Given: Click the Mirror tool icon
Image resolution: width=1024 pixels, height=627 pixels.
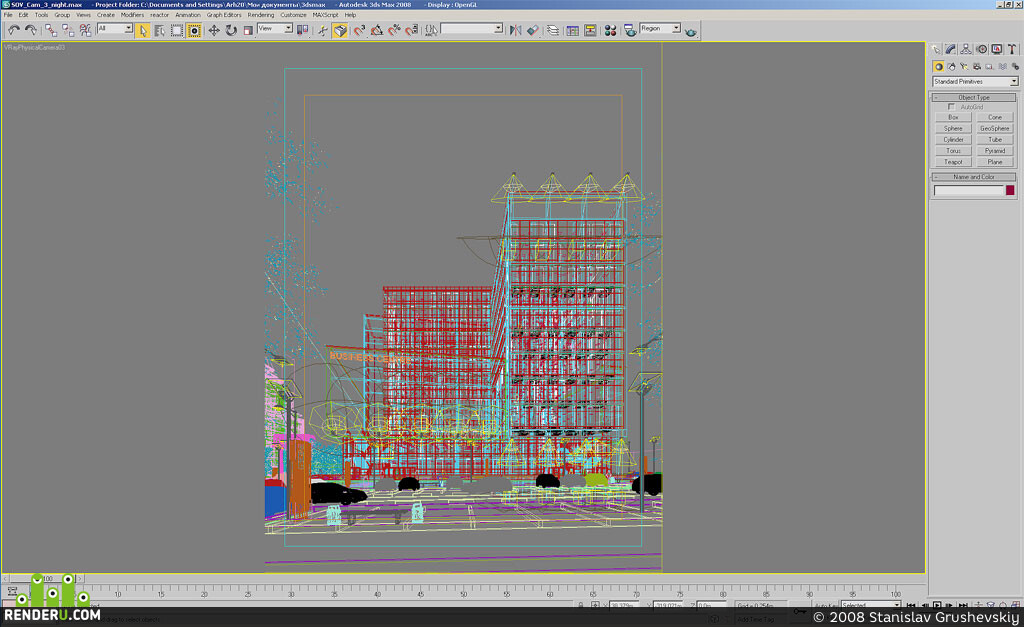Looking at the screenshot, I should coord(515,30).
